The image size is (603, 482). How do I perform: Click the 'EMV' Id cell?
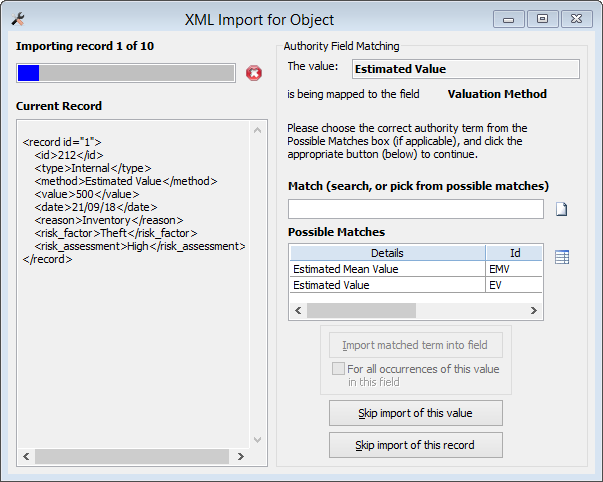point(514,269)
